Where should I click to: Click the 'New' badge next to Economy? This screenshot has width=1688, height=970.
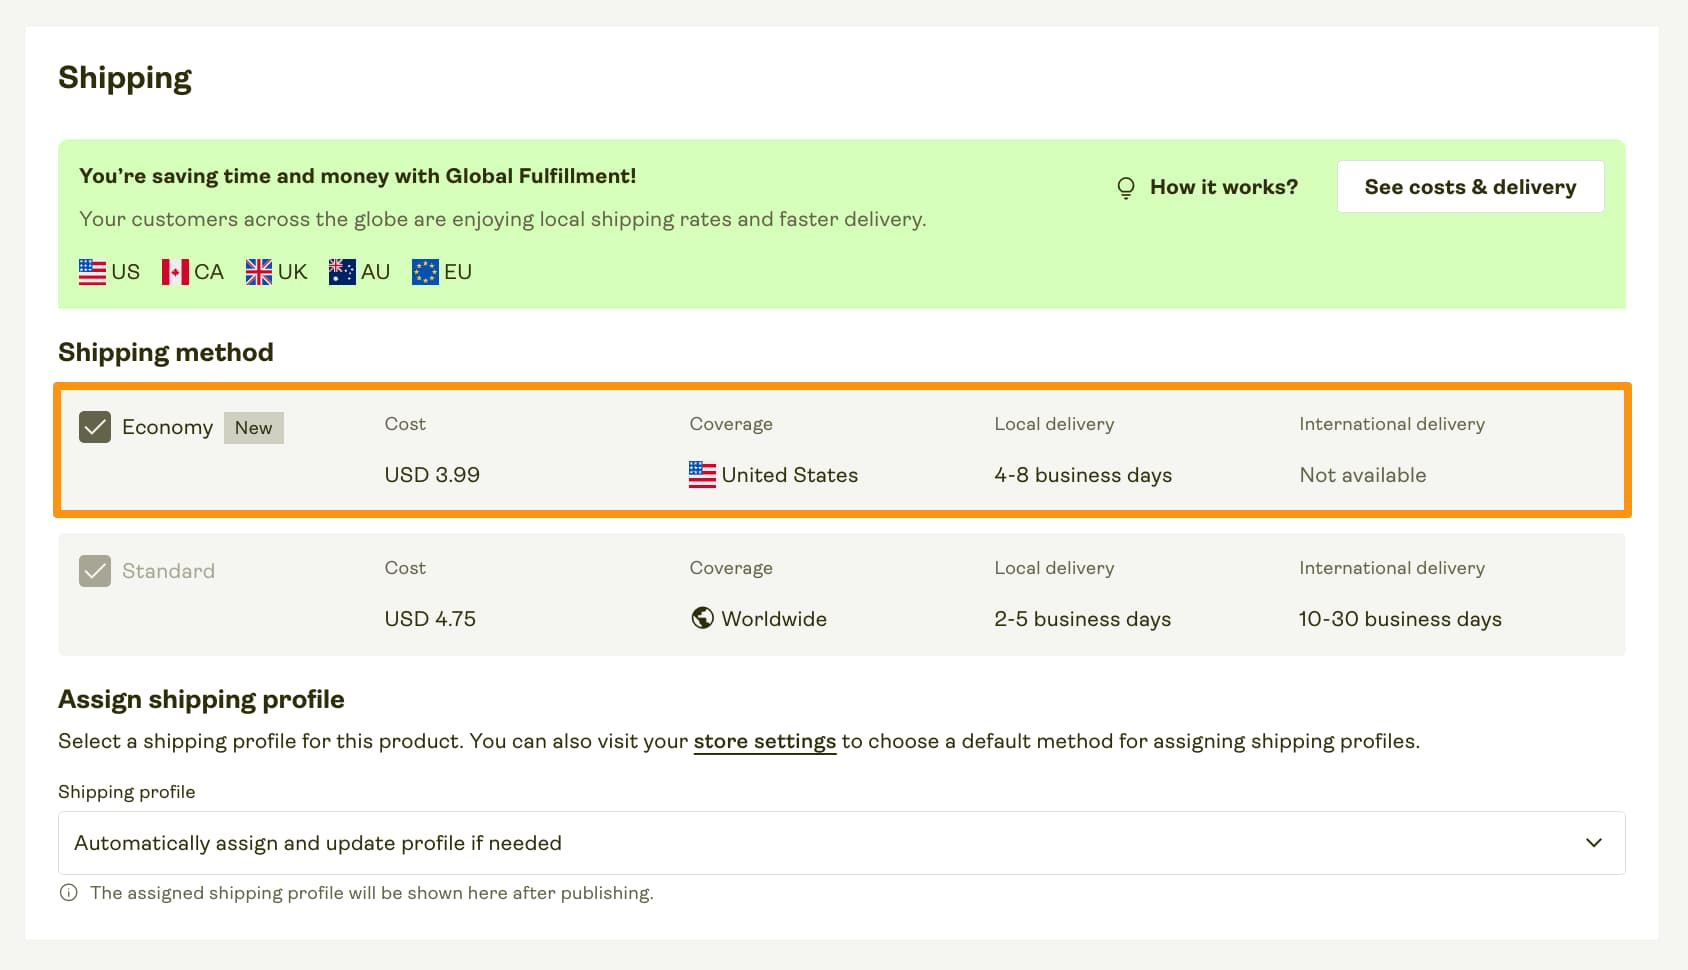pyautogui.click(x=254, y=427)
